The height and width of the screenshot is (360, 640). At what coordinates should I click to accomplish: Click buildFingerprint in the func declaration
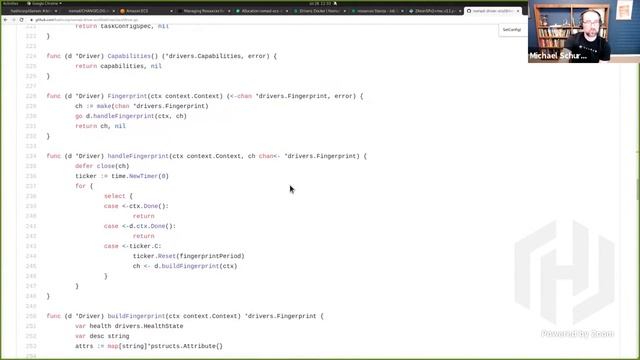(x=136, y=316)
